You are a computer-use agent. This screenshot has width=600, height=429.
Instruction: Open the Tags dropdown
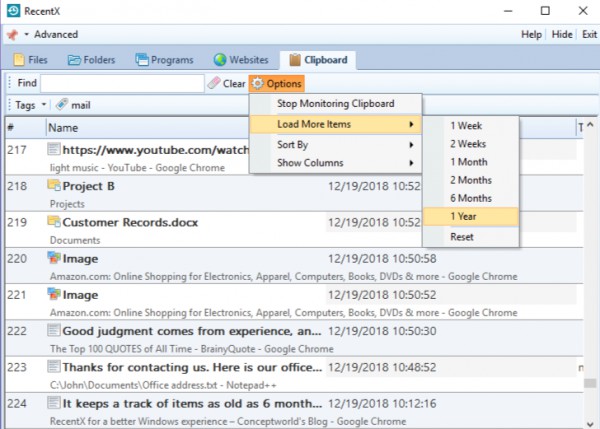tap(30, 105)
